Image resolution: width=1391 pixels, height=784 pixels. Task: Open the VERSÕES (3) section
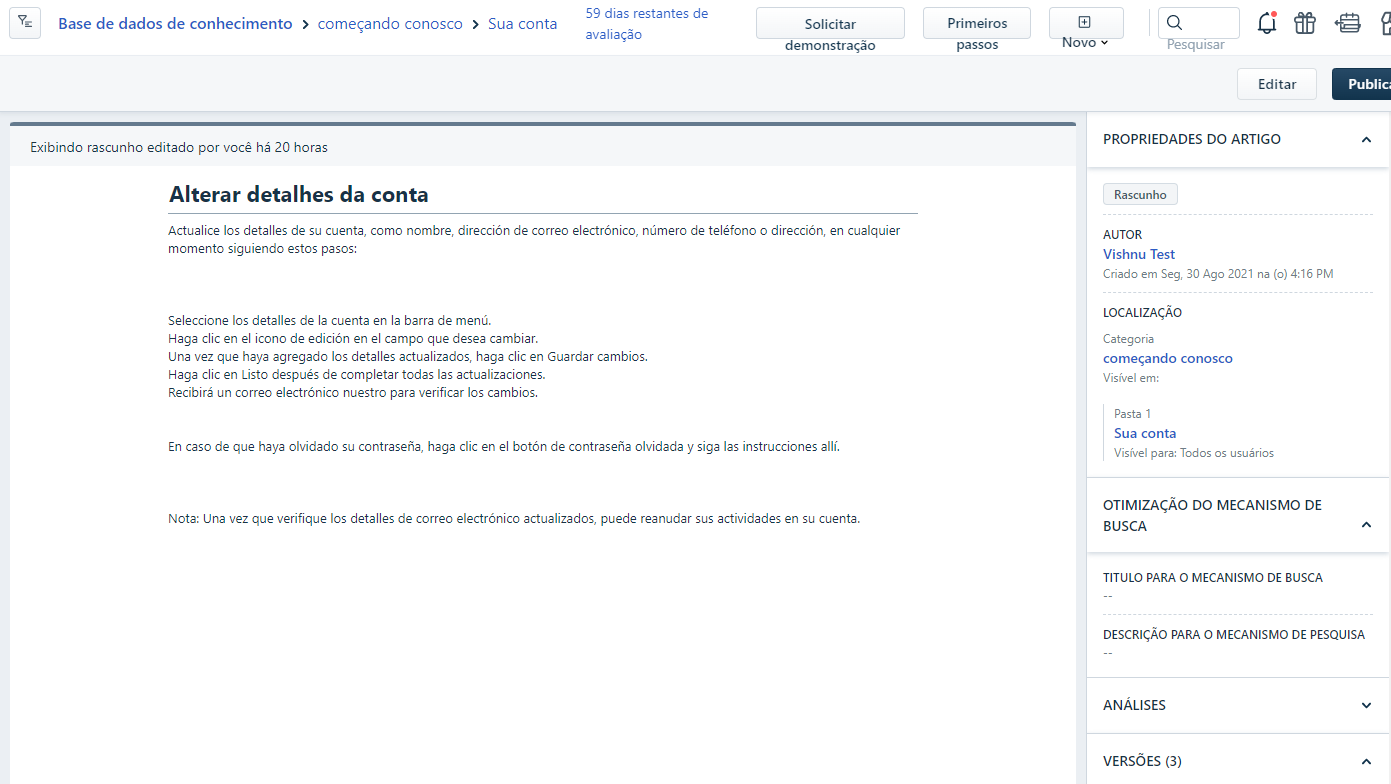(x=1366, y=761)
